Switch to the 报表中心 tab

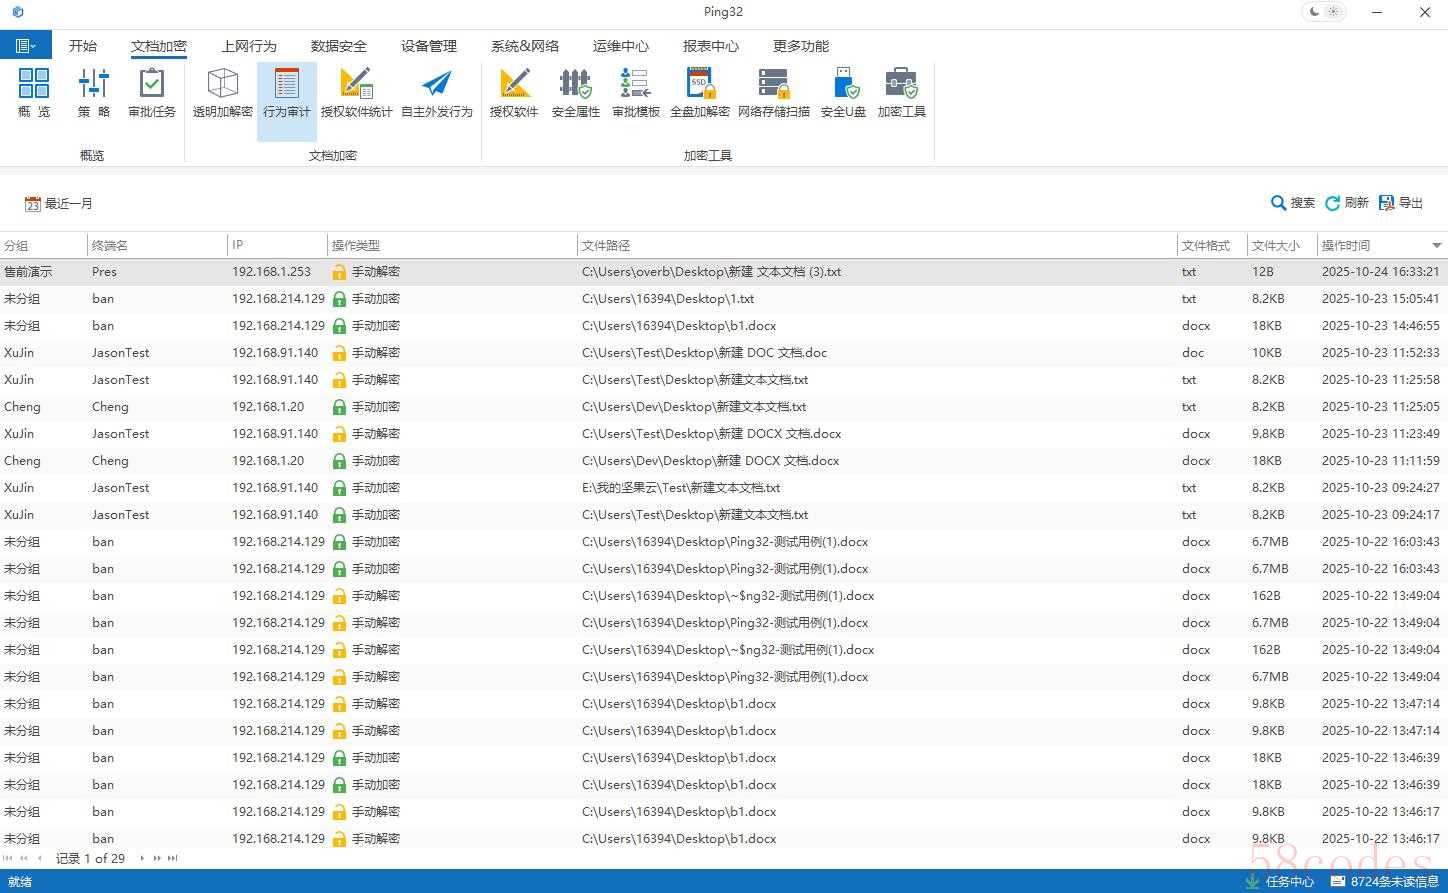[710, 46]
